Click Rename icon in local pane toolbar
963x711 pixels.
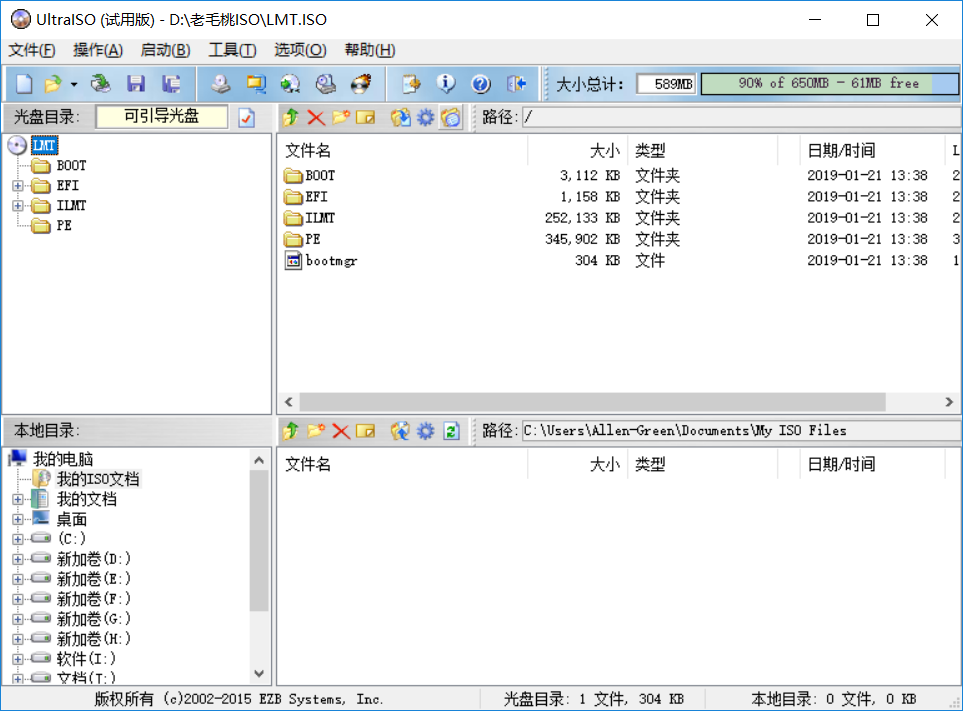[365, 431]
